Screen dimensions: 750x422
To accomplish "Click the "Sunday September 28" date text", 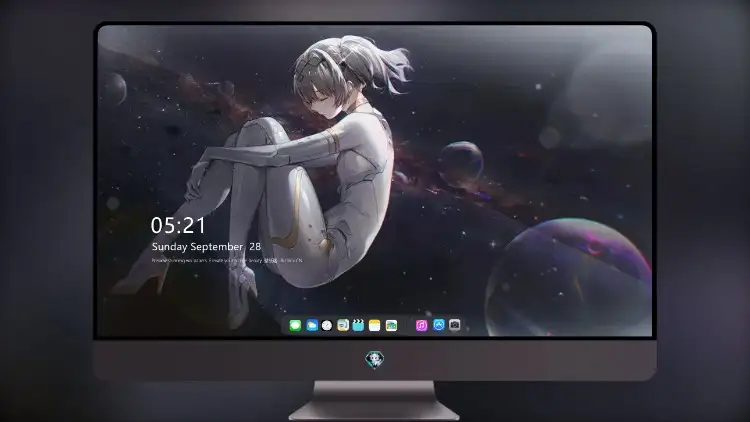I will click(x=206, y=247).
